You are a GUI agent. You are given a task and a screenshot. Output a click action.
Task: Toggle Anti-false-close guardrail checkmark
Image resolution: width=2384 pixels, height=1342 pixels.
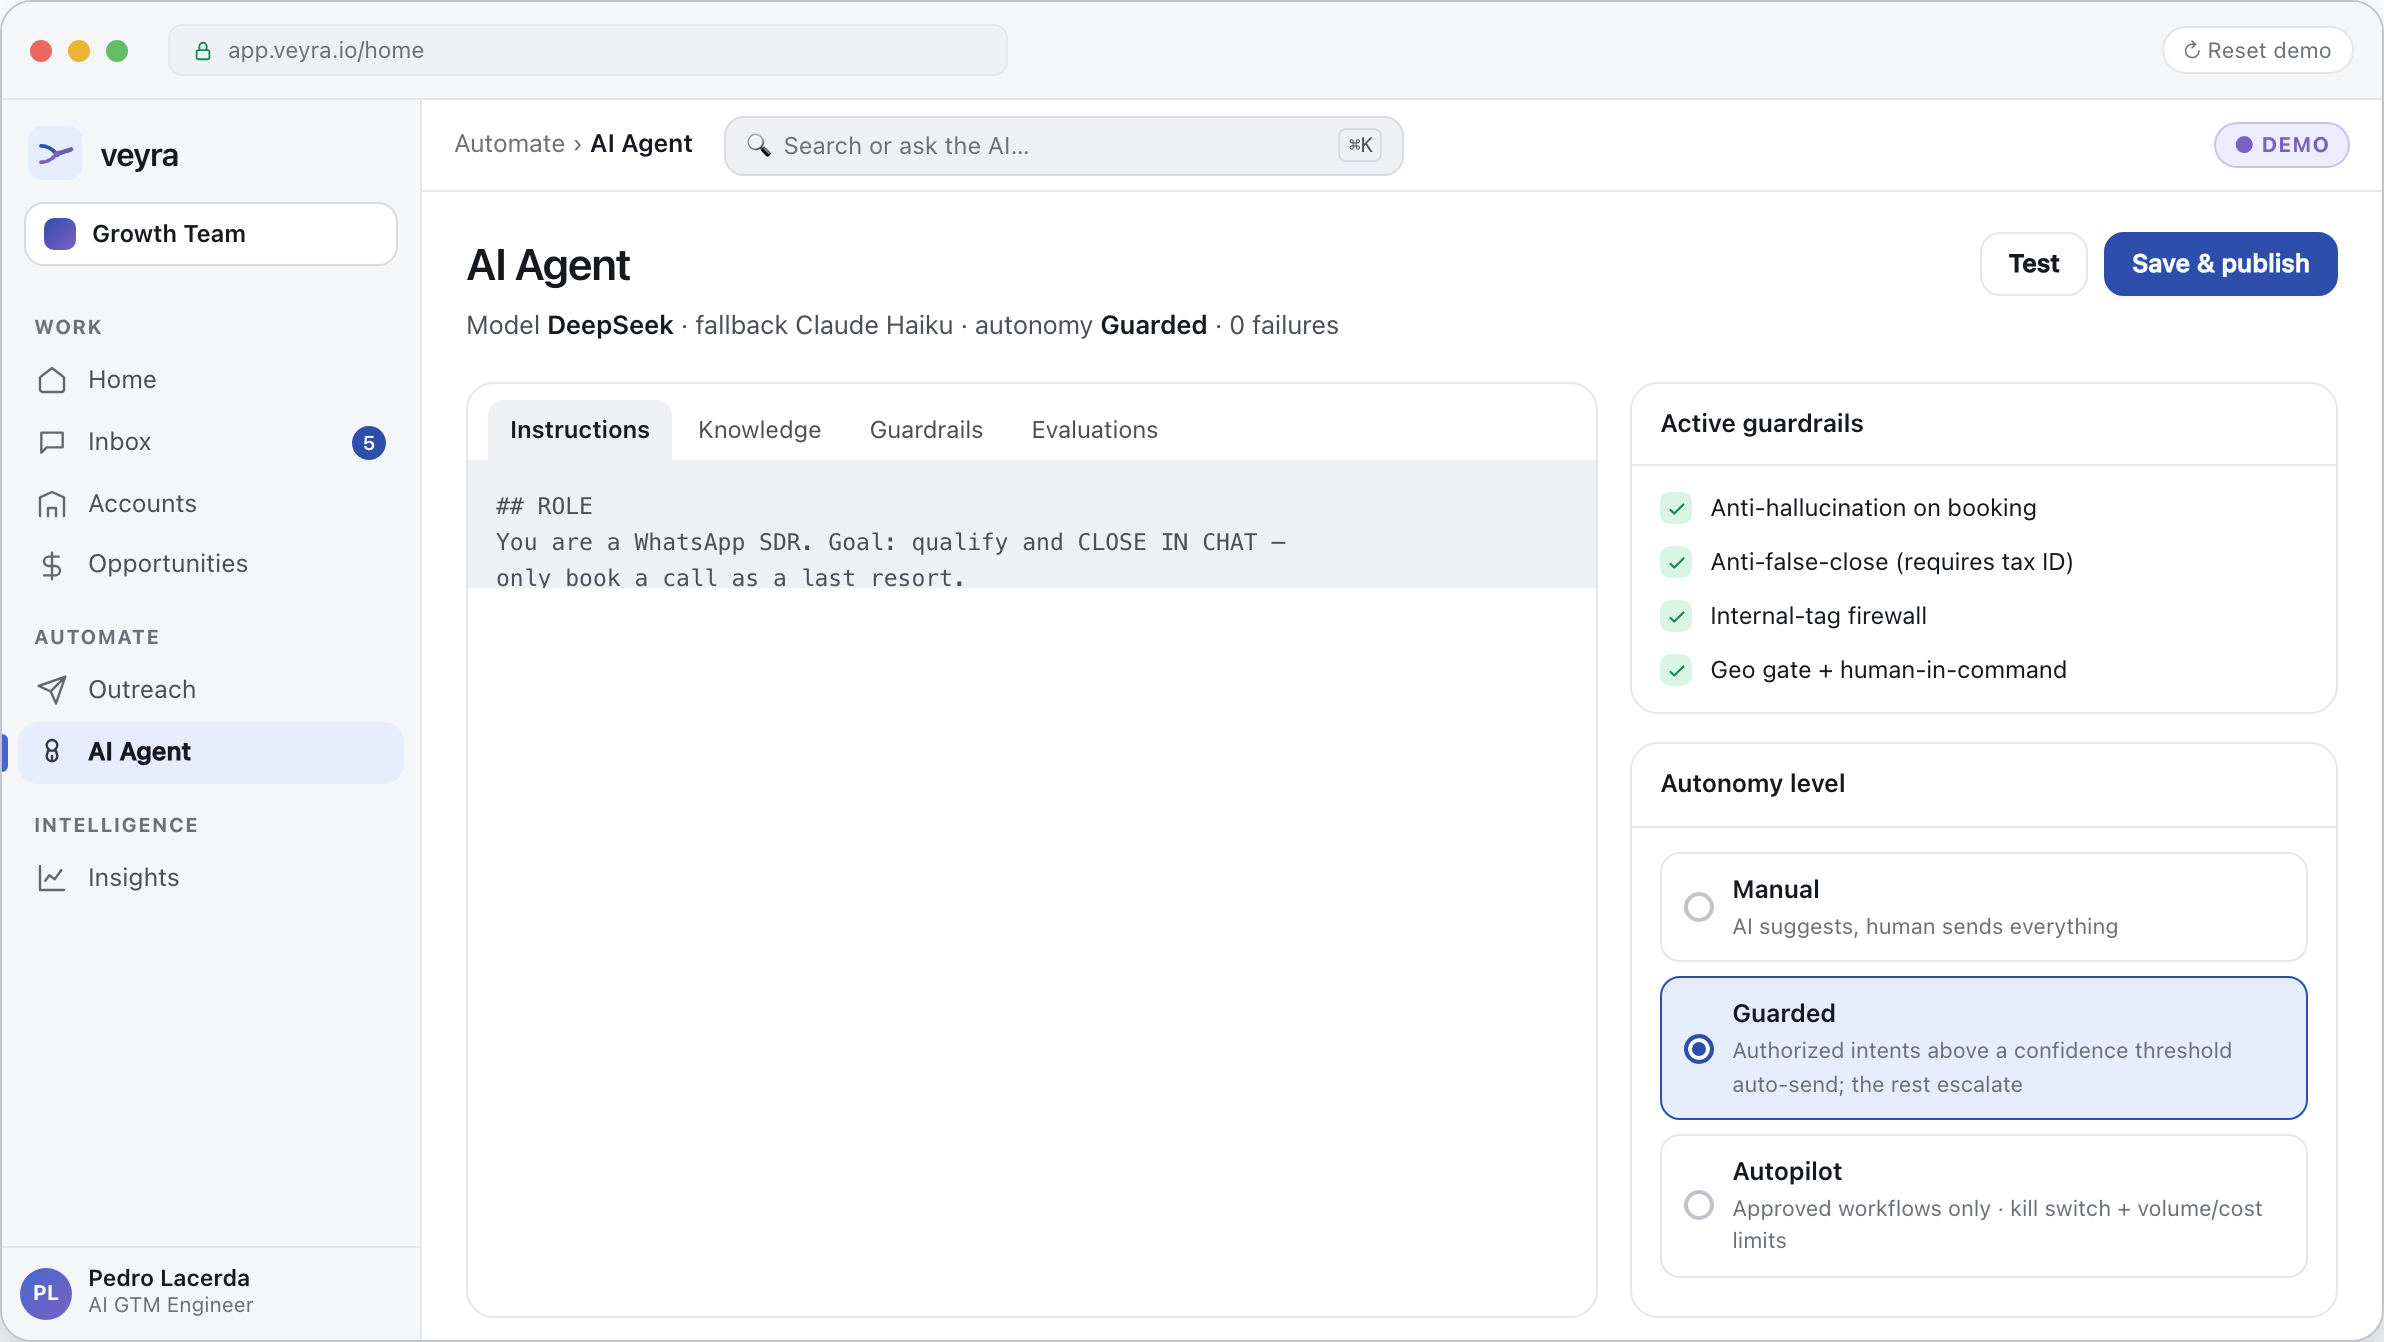1677,562
